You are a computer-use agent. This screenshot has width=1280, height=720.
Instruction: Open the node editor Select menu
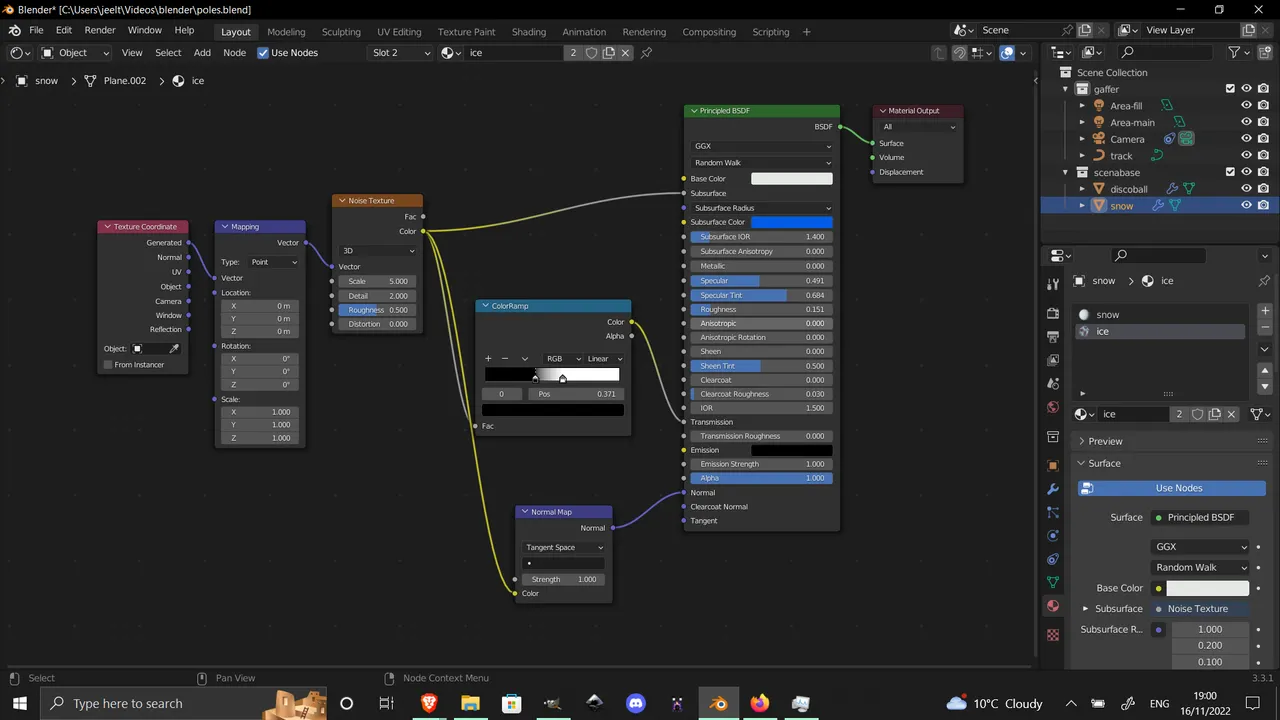168,53
